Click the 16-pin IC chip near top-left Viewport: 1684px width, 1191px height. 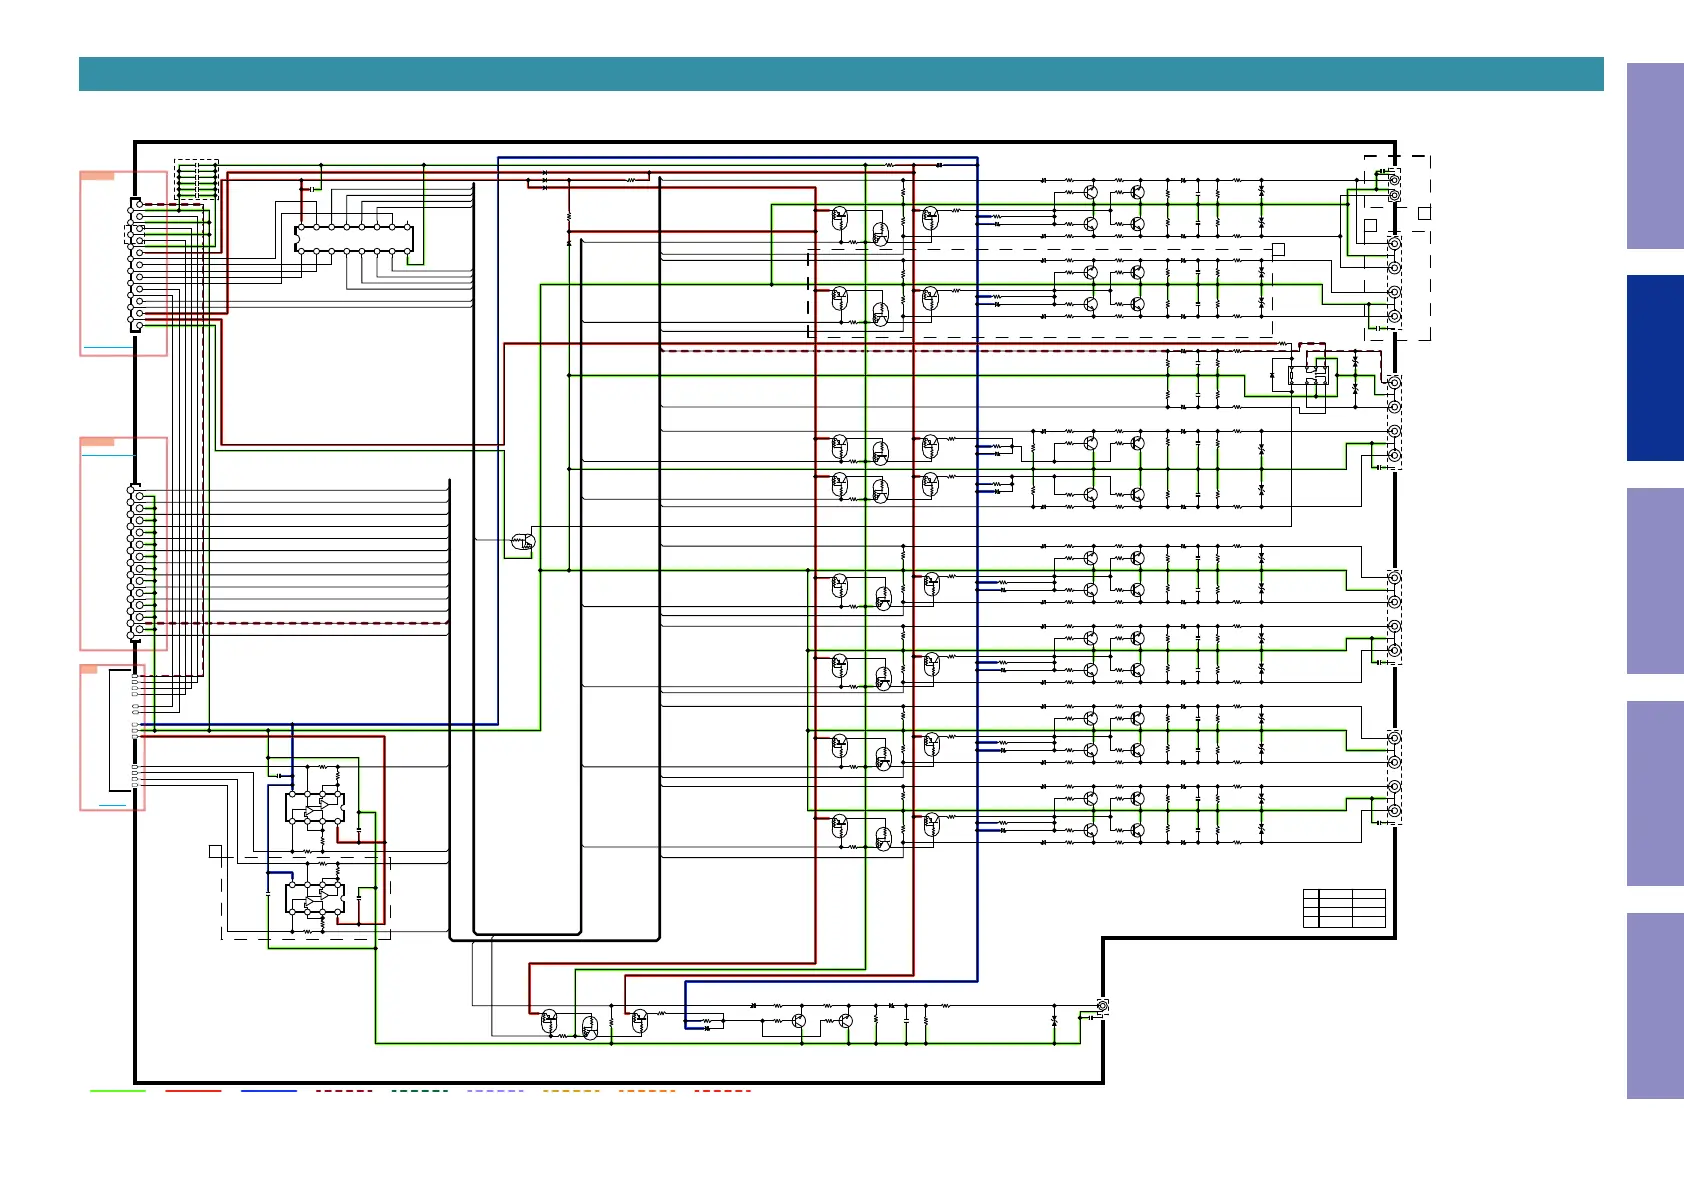[x=353, y=239]
